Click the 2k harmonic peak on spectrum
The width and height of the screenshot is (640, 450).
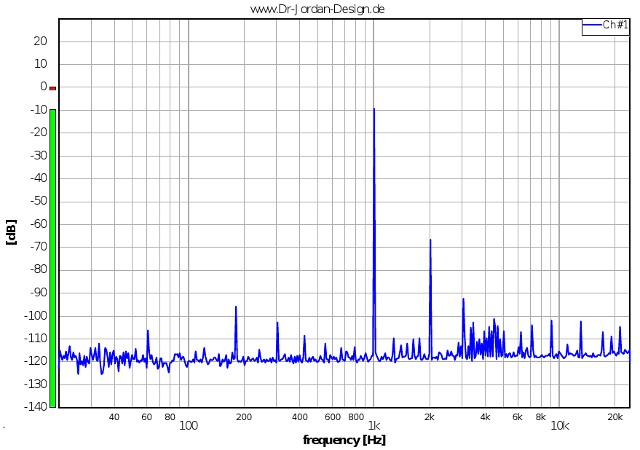(430, 240)
